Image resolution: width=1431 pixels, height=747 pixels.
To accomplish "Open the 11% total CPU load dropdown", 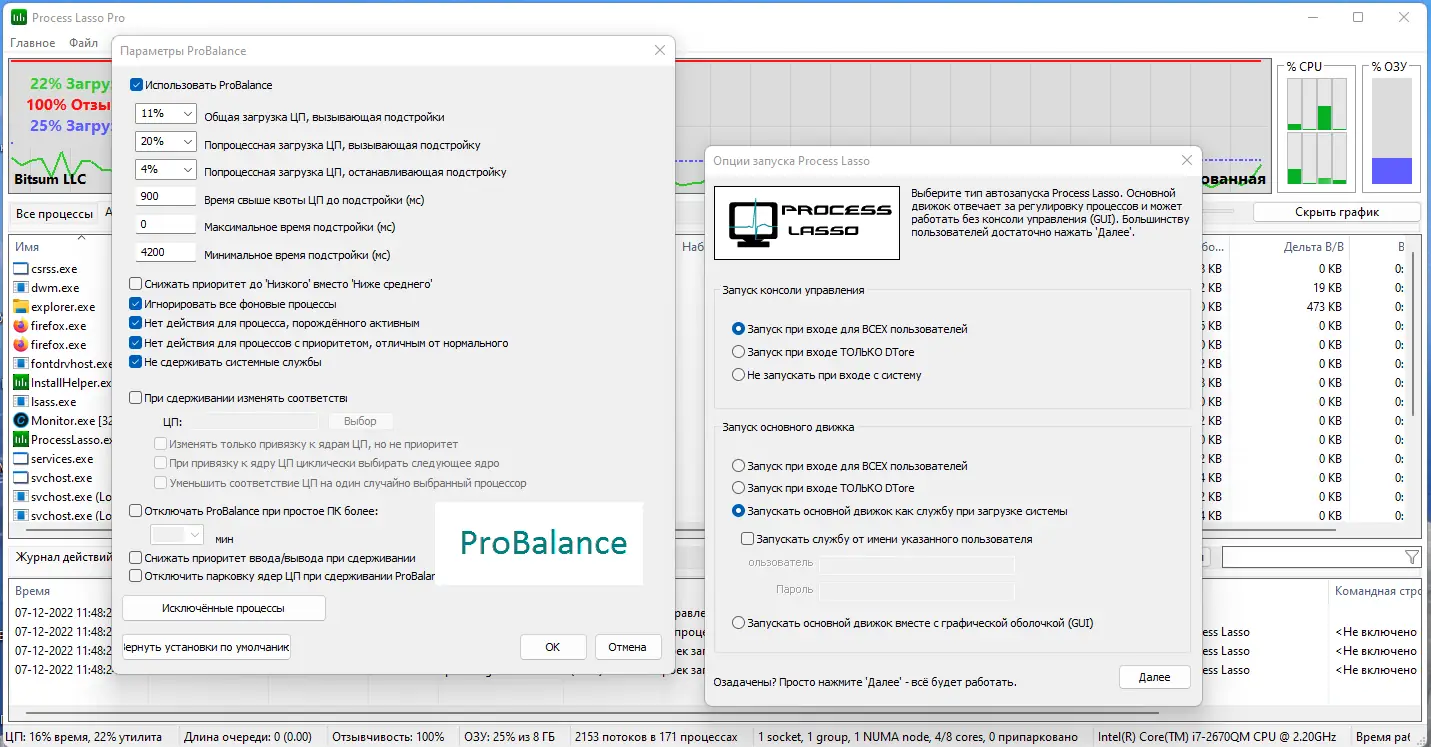I will pyautogui.click(x=166, y=114).
